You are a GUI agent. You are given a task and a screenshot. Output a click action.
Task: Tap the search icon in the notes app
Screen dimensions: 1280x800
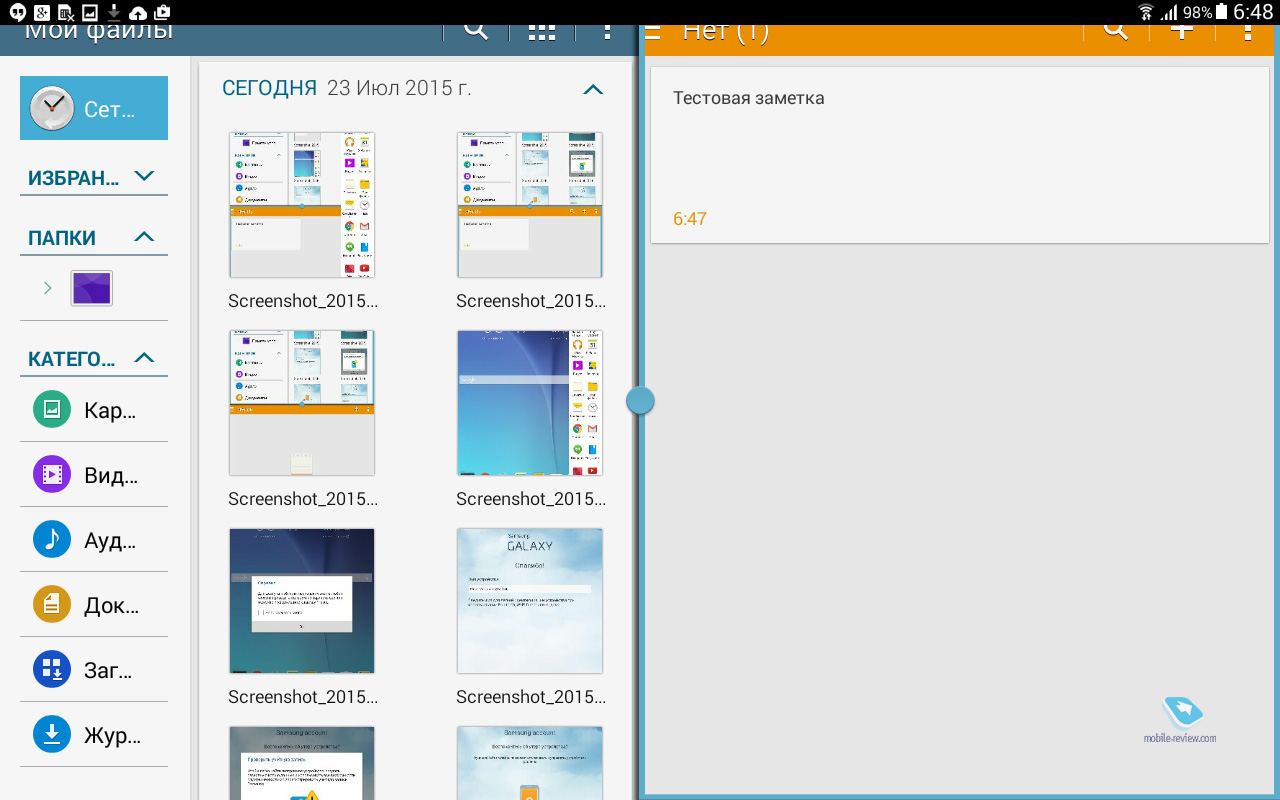1115,31
